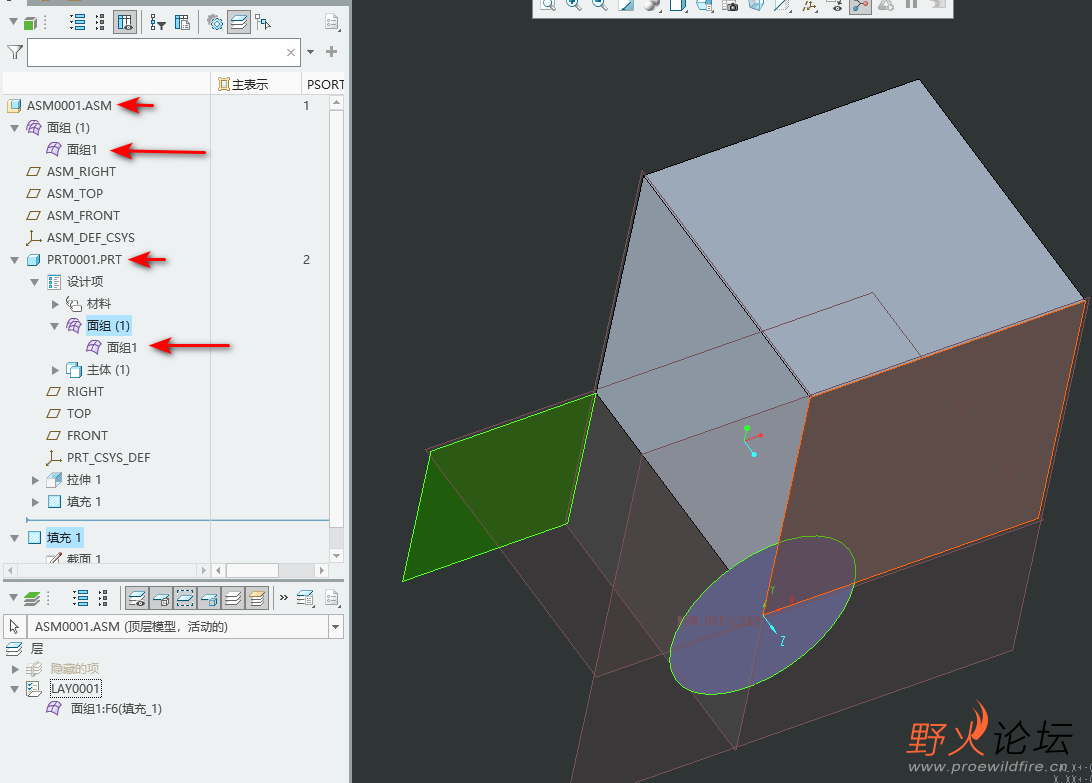Select the ASM_RIGHT datum plane

click(81, 172)
